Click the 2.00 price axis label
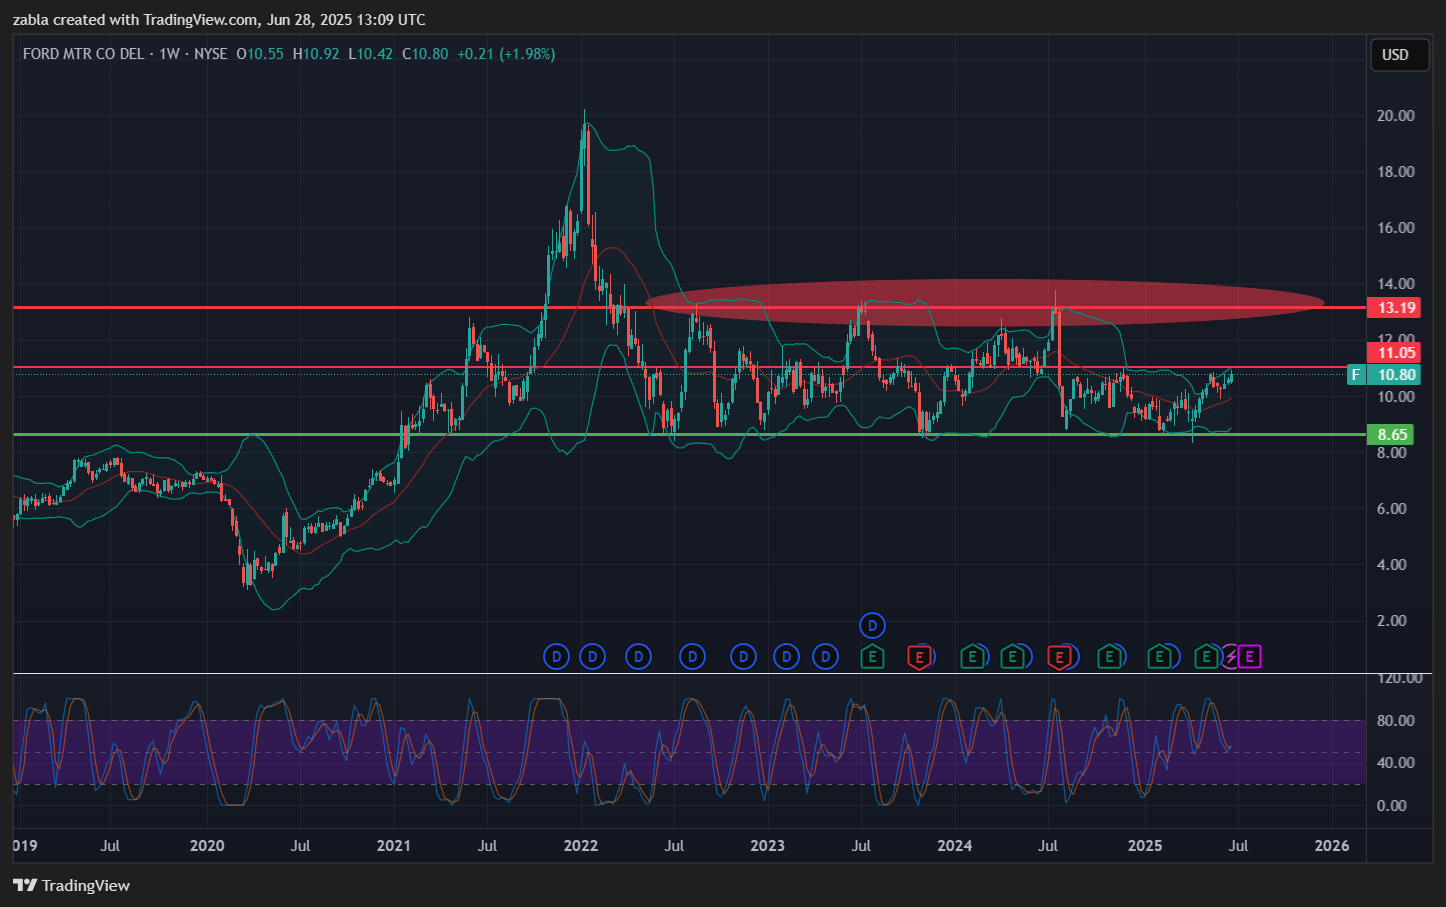The height and width of the screenshot is (907, 1446). (1391, 620)
